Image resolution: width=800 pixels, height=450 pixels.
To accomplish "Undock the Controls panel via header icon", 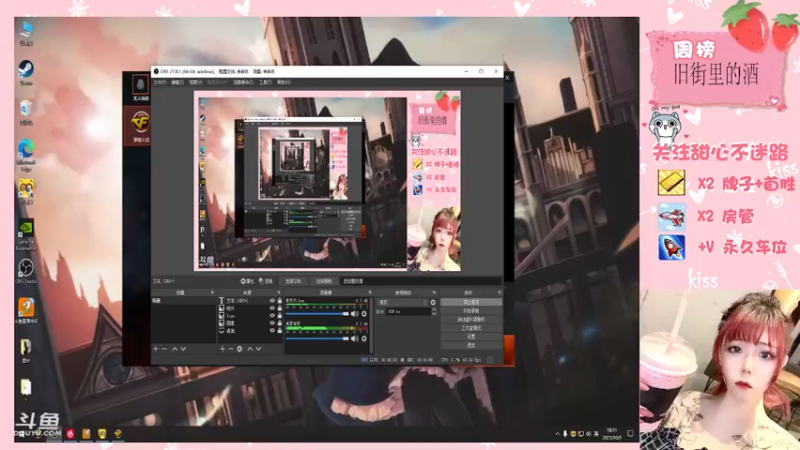I will (x=499, y=292).
